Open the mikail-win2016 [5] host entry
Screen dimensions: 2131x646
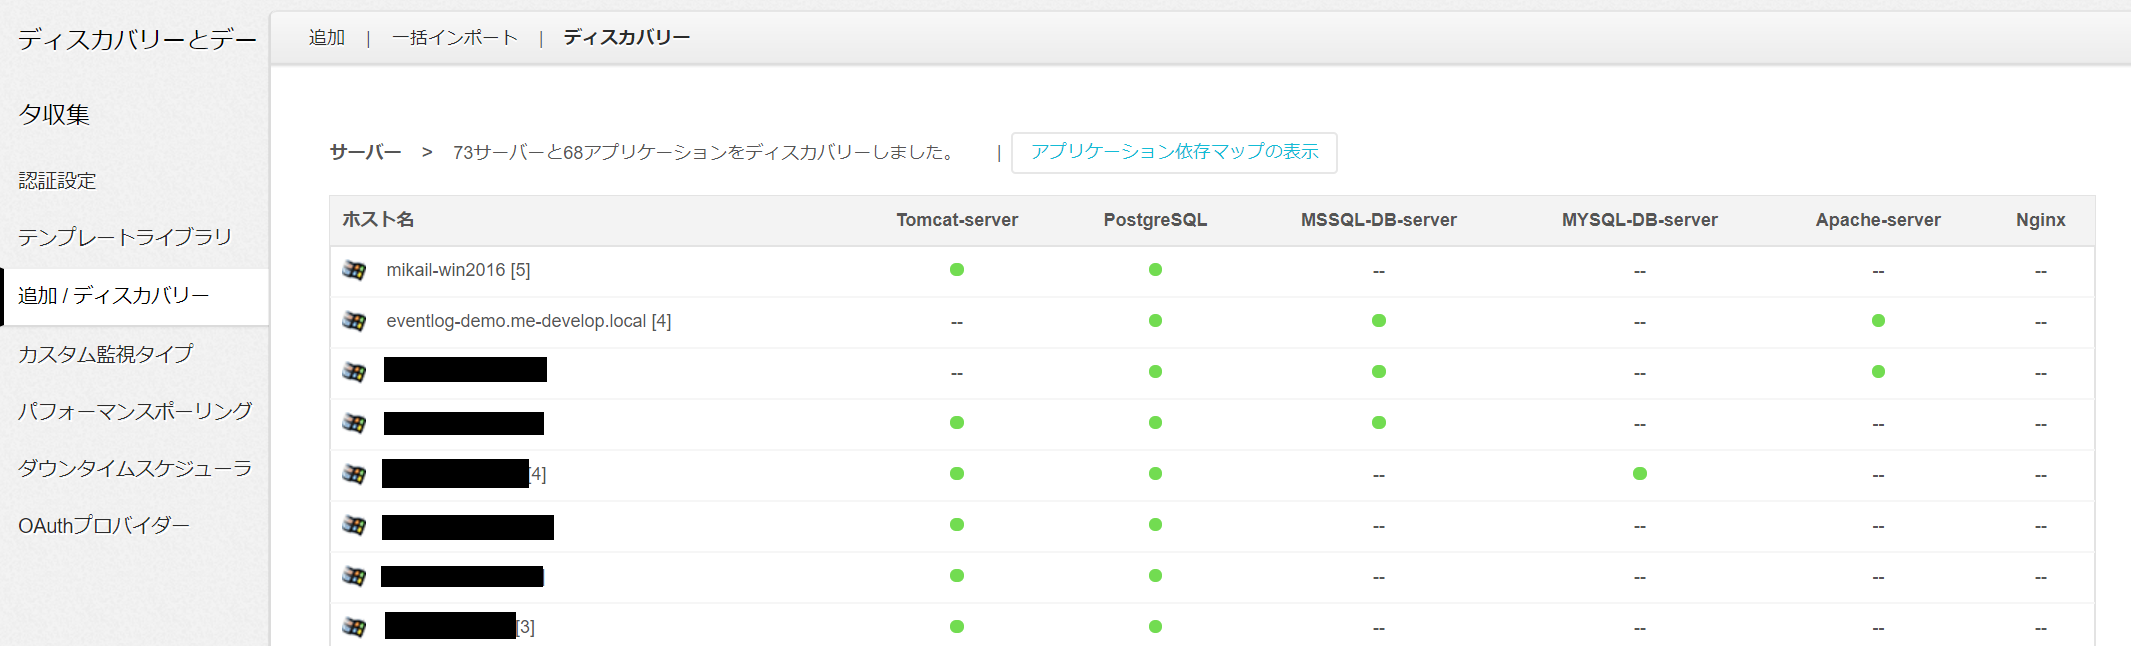(x=458, y=270)
